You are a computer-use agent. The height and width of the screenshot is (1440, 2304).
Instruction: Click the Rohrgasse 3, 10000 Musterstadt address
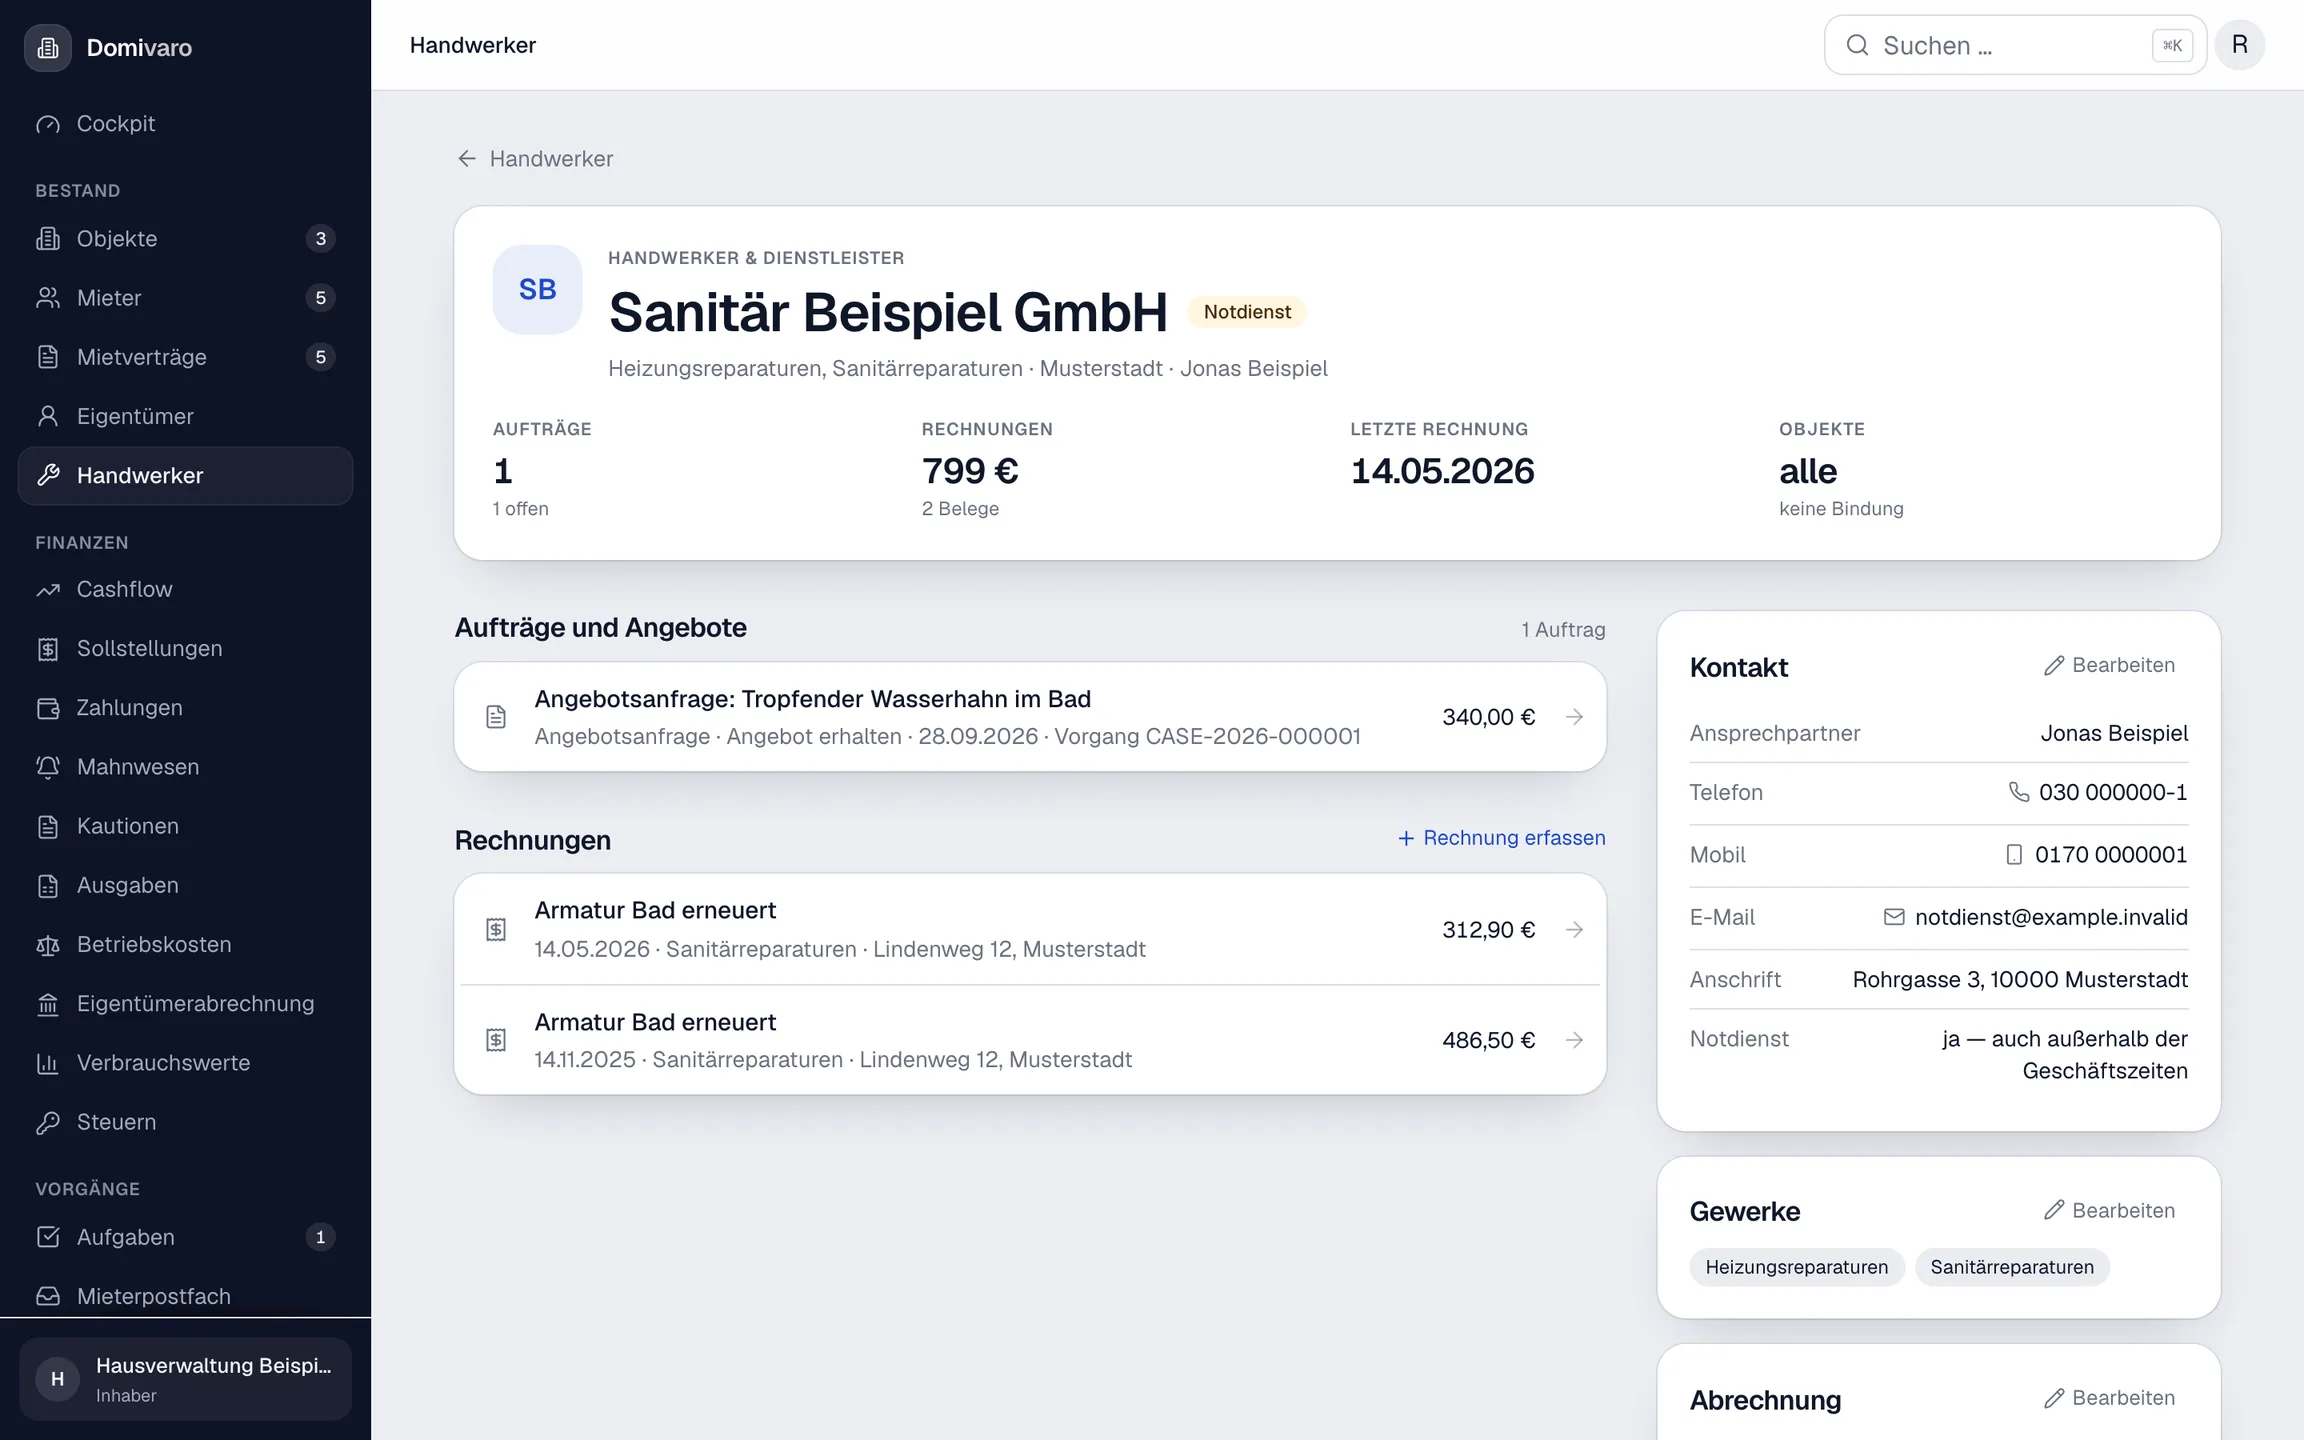[2020, 980]
